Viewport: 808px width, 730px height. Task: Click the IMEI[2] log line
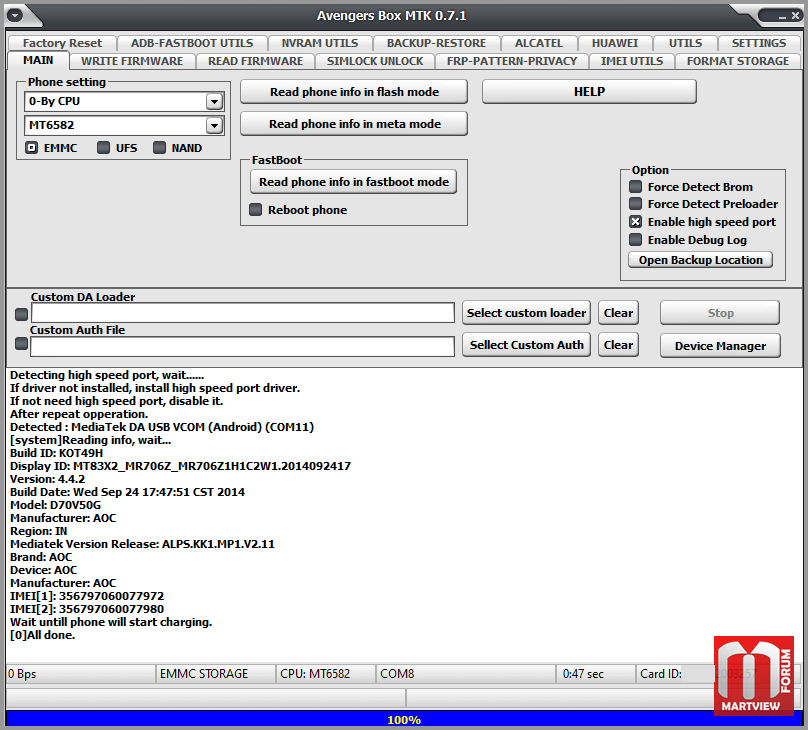[87, 609]
